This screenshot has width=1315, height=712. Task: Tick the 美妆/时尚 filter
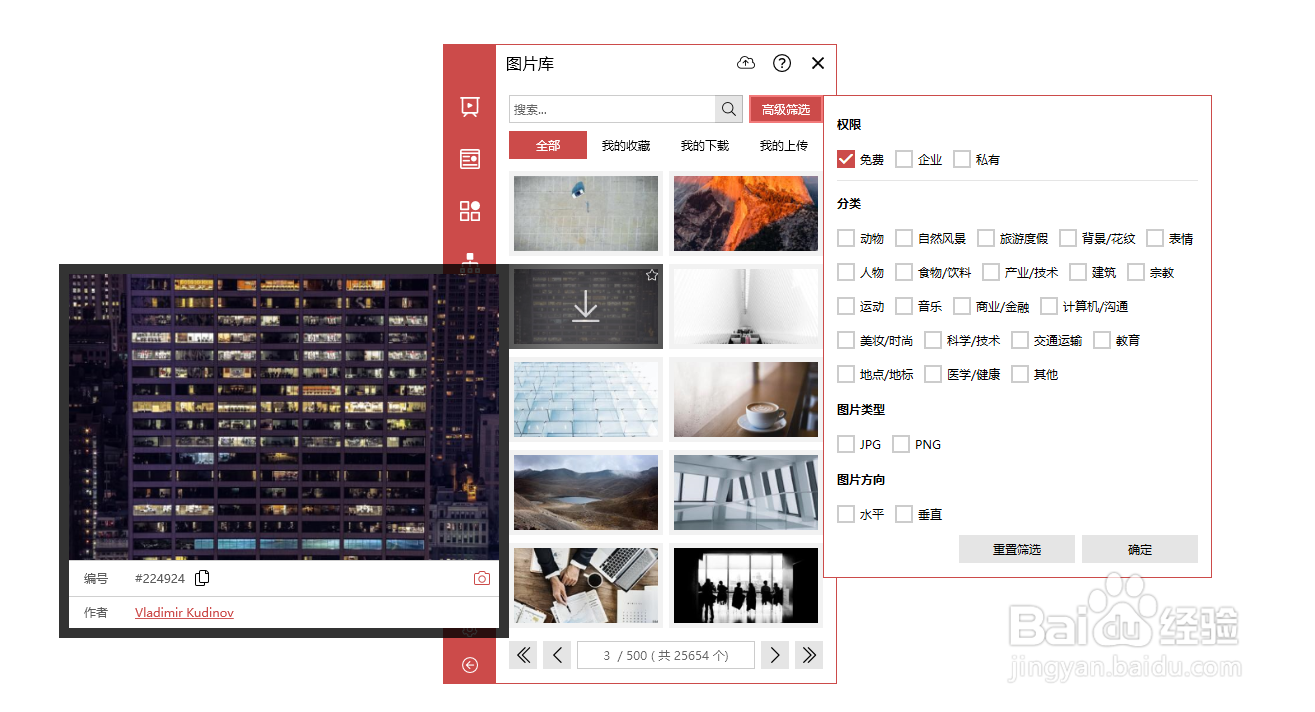(846, 340)
